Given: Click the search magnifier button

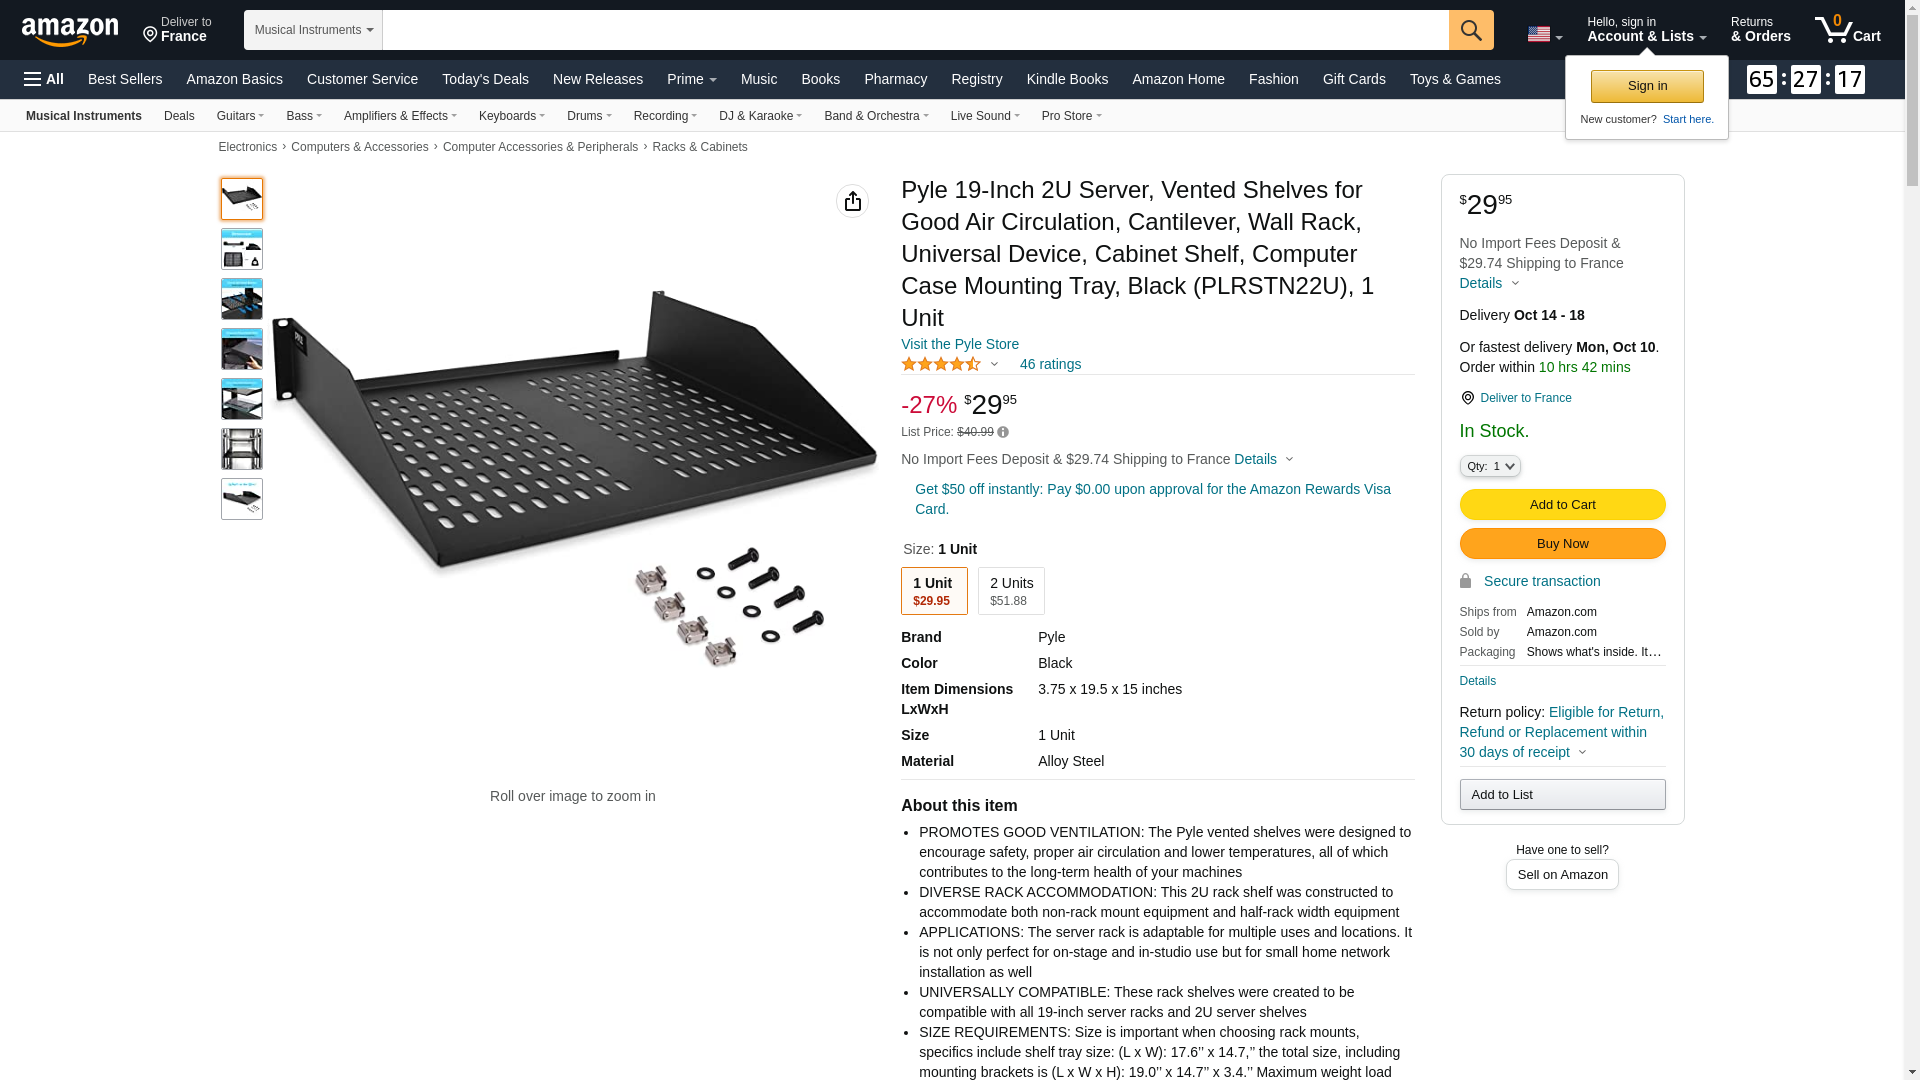Looking at the screenshot, I should (1470, 30).
